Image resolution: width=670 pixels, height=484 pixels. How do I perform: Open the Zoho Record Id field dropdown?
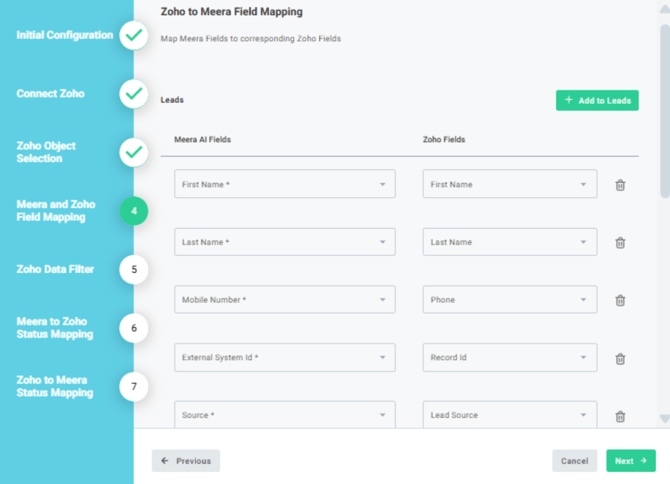(x=510, y=357)
